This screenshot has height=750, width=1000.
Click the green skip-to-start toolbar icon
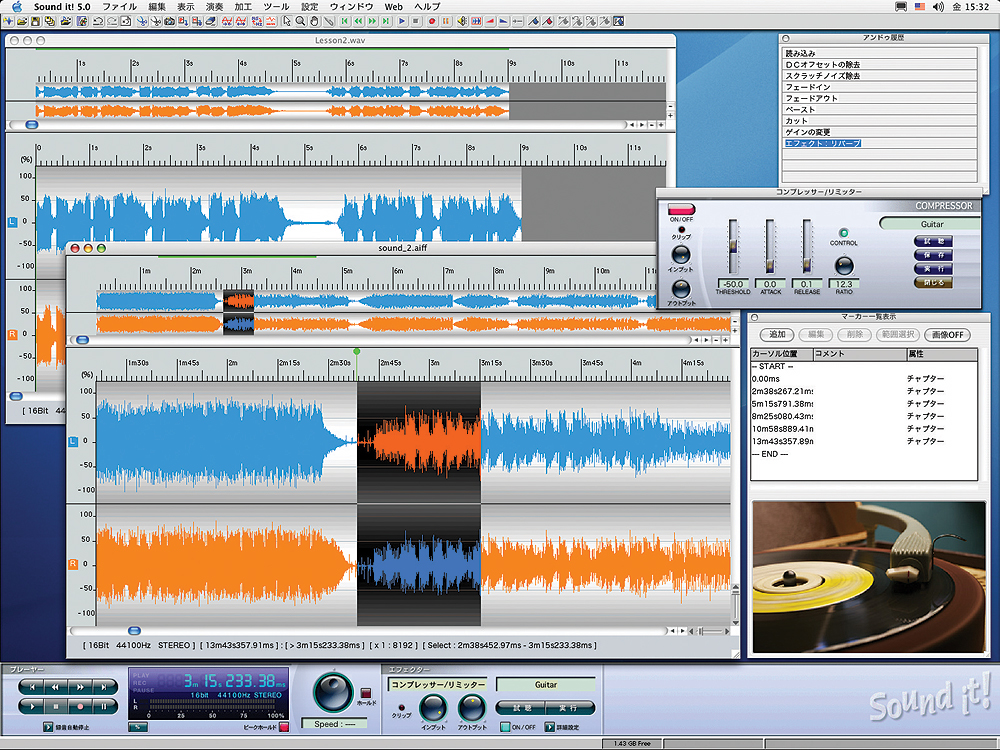tap(344, 22)
